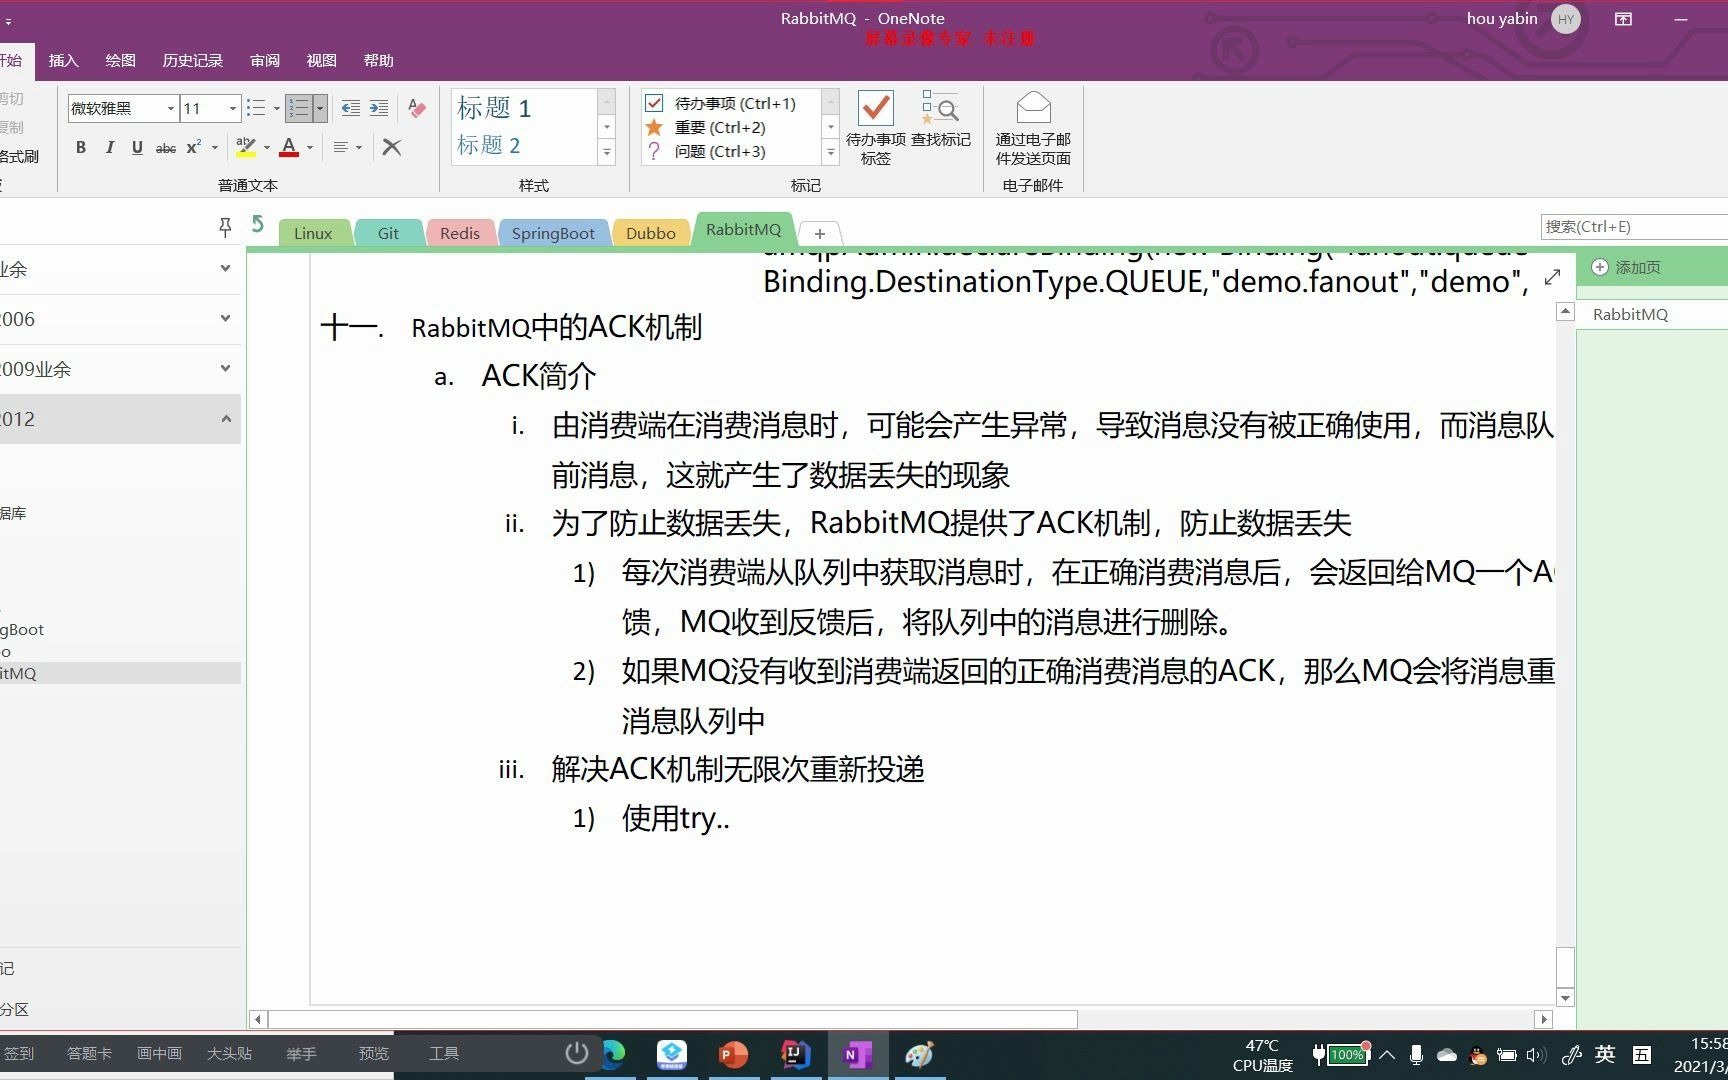Expand the 006 notebook chevron
The width and height of the screenshot is (1728, 1080).
click(225, 318)
